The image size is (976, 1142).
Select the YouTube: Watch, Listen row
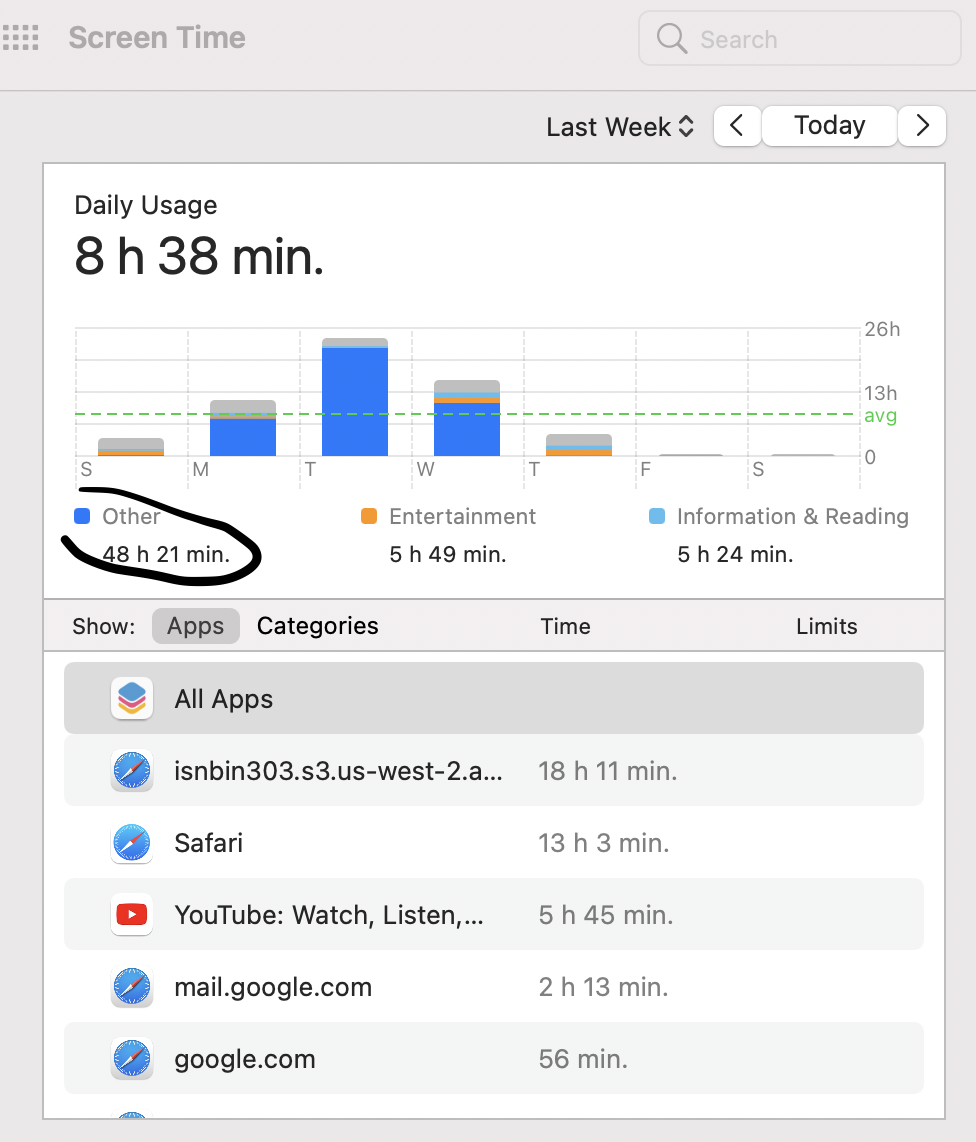tap(494, 914)
